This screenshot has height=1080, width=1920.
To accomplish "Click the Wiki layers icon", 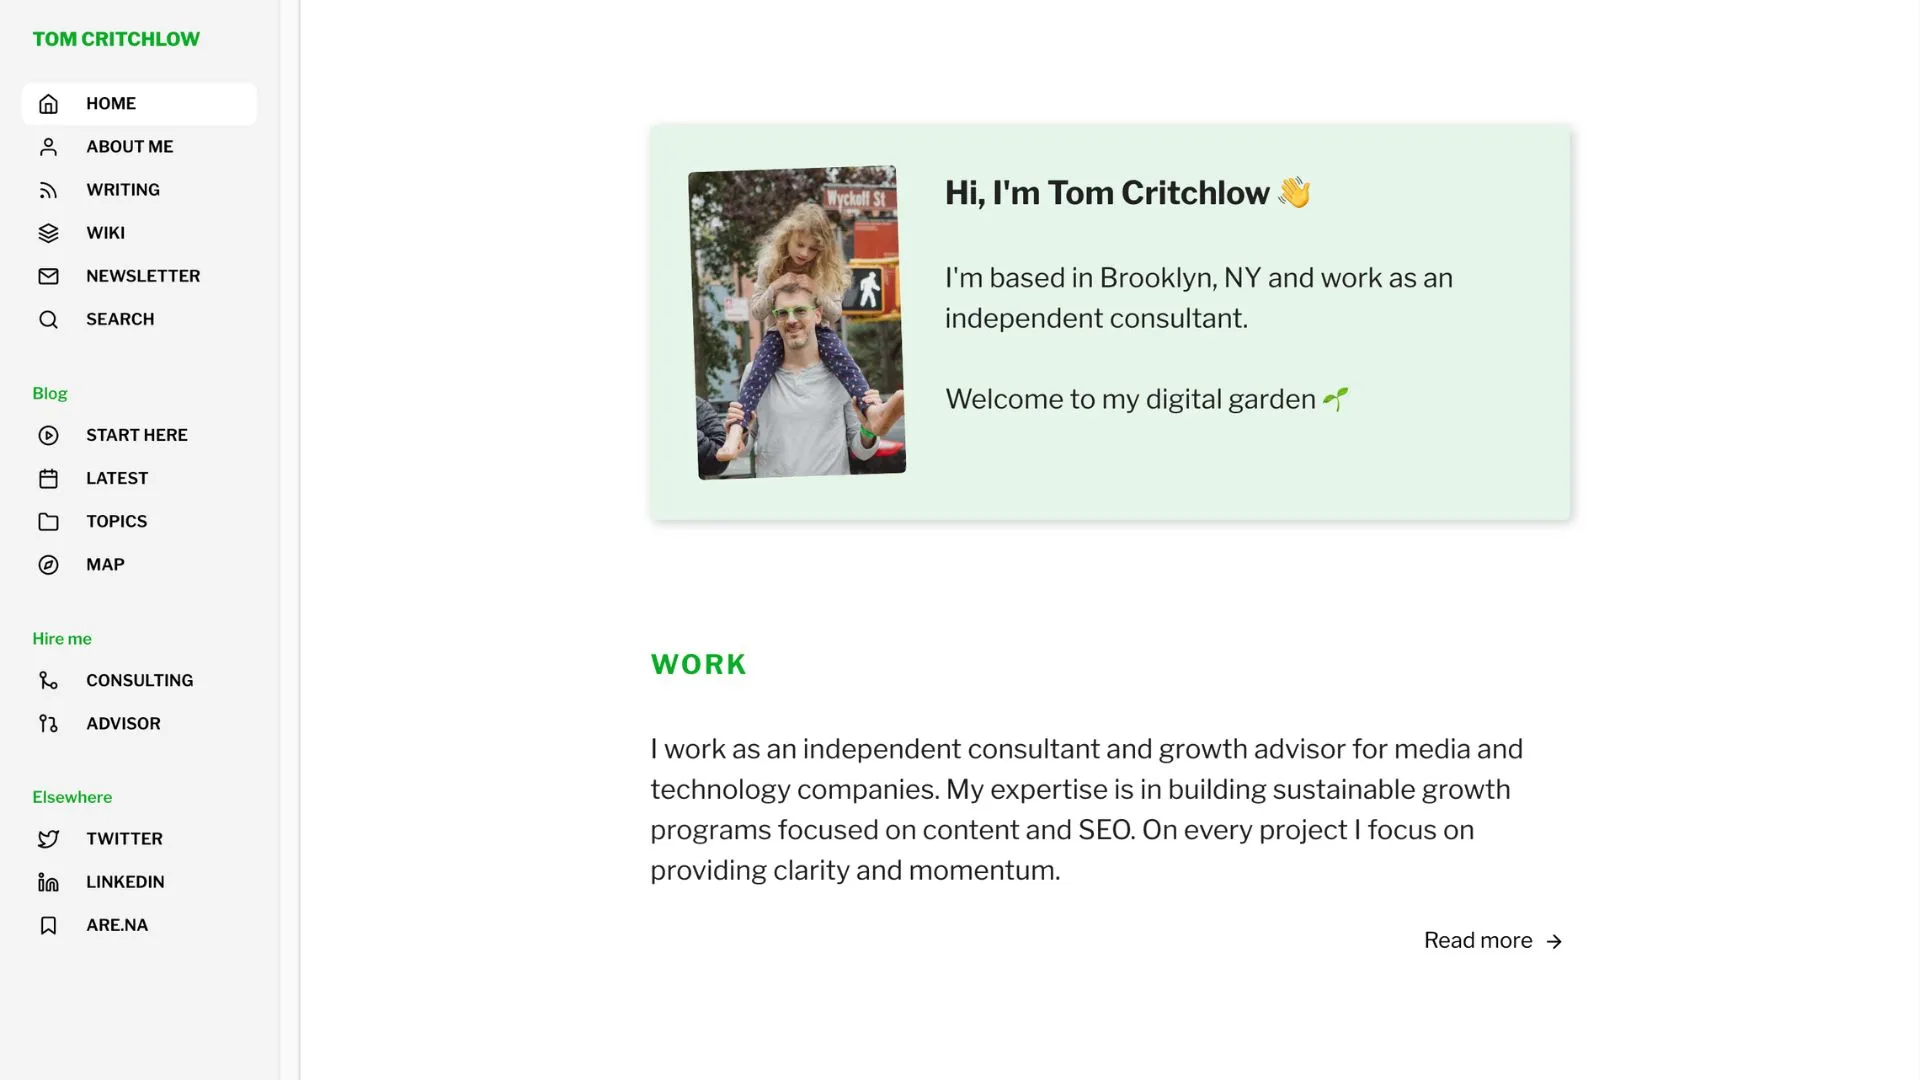I will tap(47, 232).
